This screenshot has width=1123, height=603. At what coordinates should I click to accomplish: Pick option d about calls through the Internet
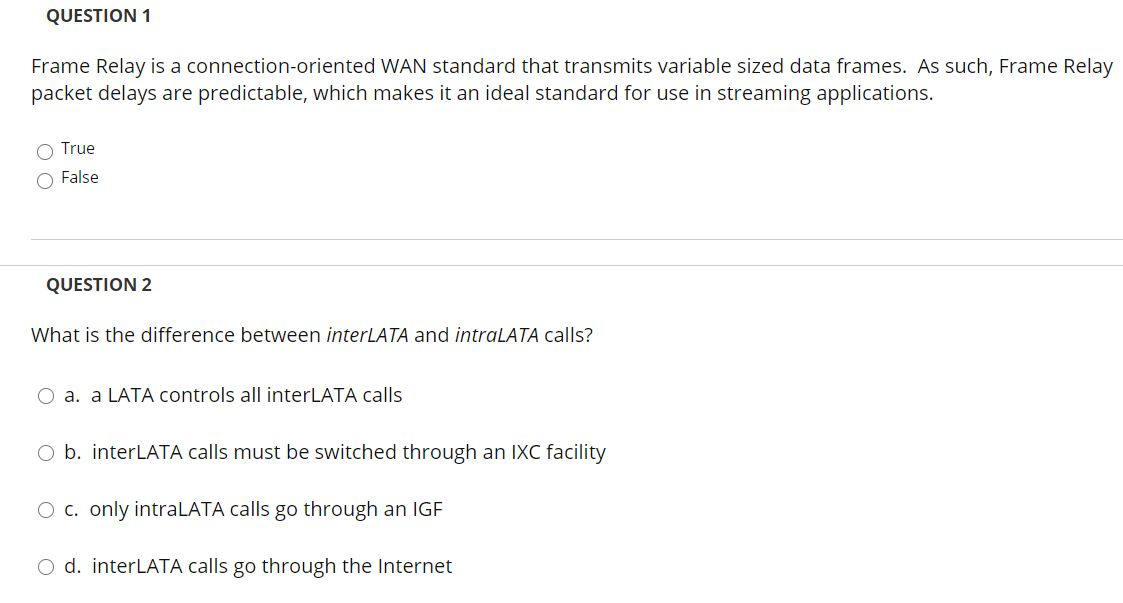(x=45, y=567)
